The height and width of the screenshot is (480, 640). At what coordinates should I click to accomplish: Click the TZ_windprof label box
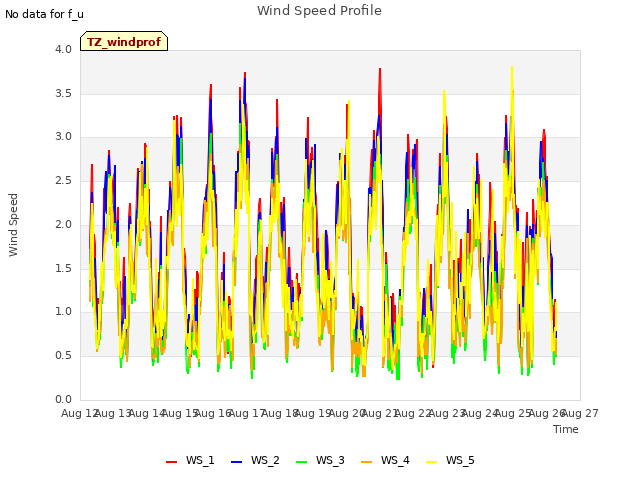[124, 41]
